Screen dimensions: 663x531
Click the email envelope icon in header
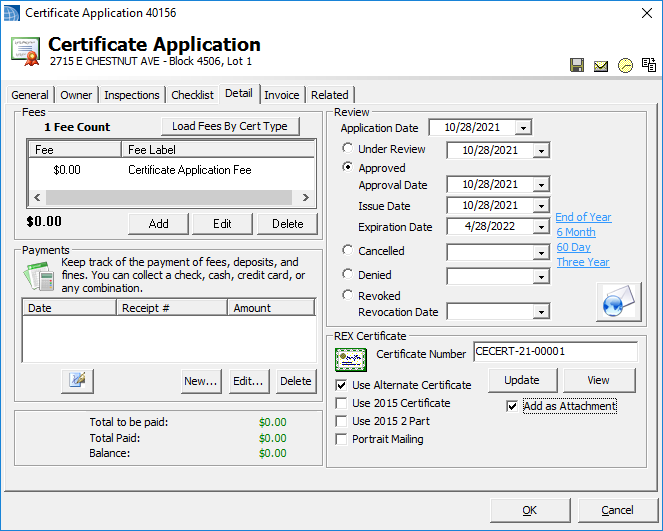[601, 66]
